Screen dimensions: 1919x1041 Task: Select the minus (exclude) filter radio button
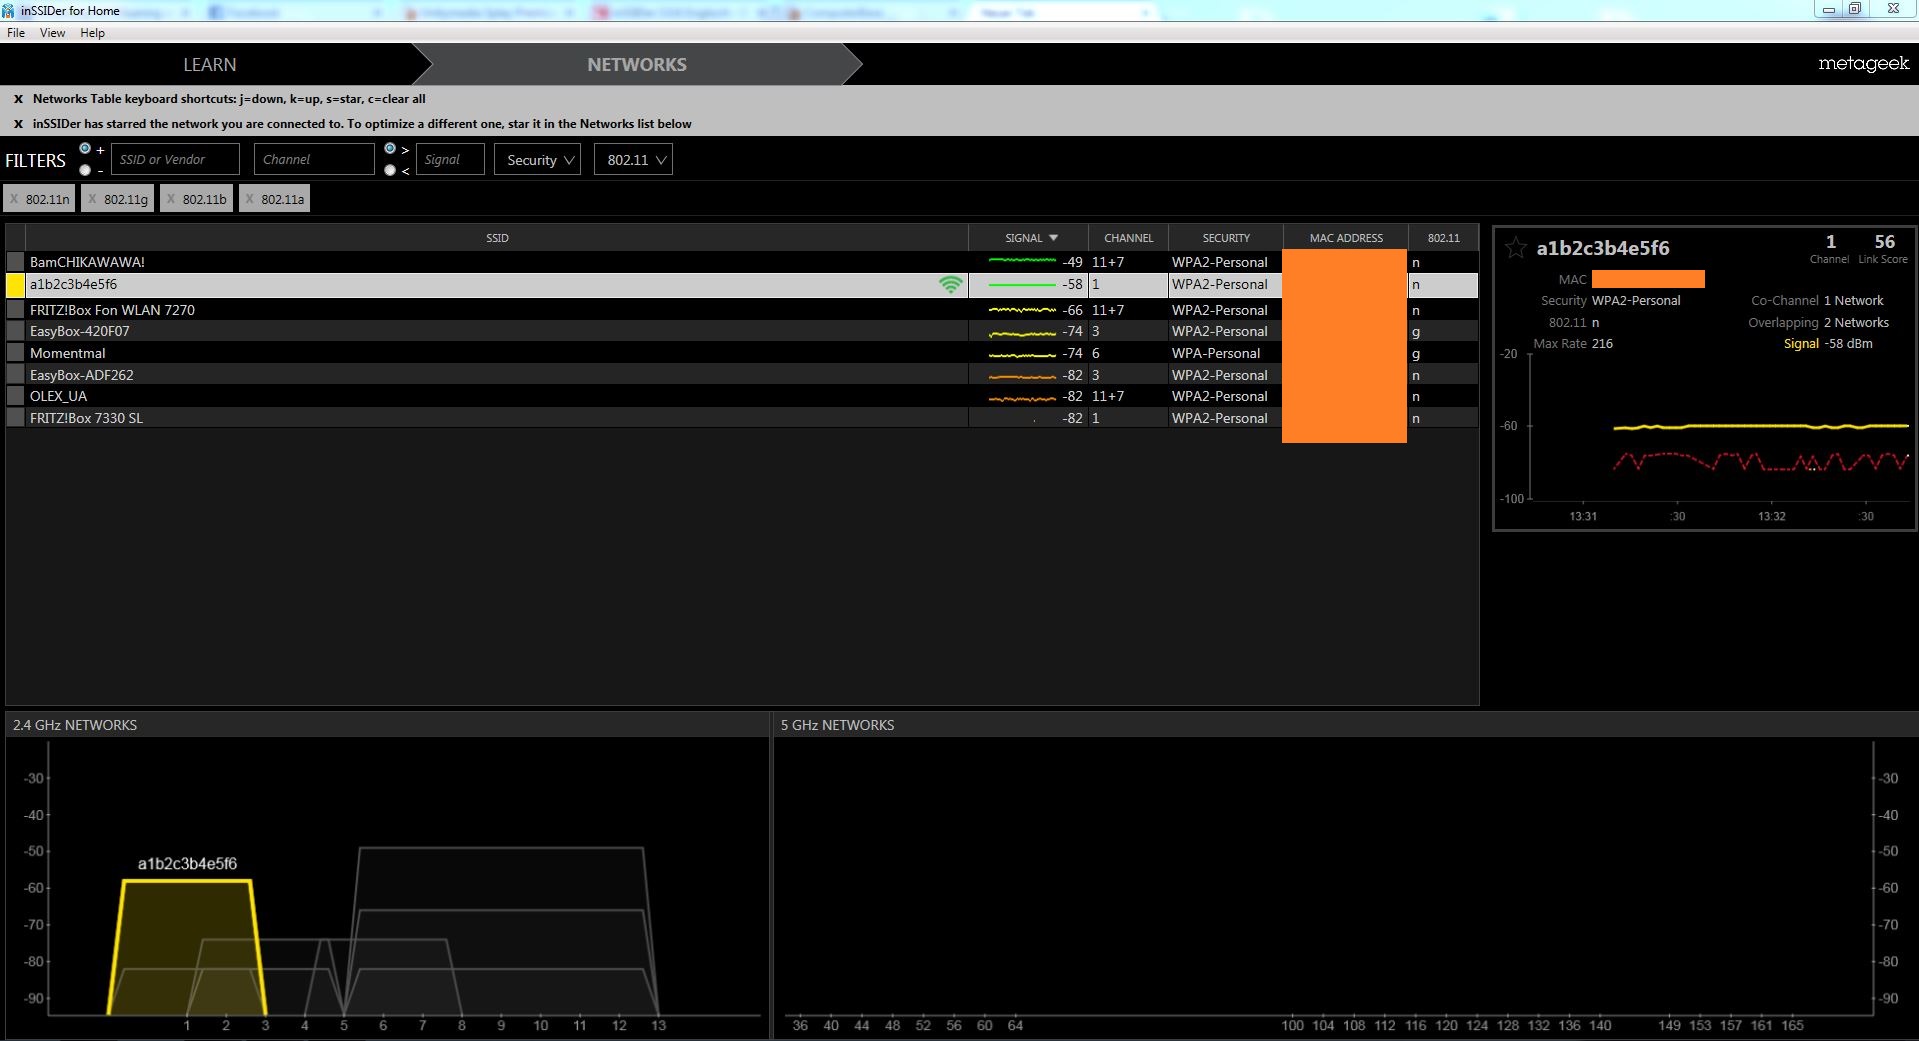(85, 170)
